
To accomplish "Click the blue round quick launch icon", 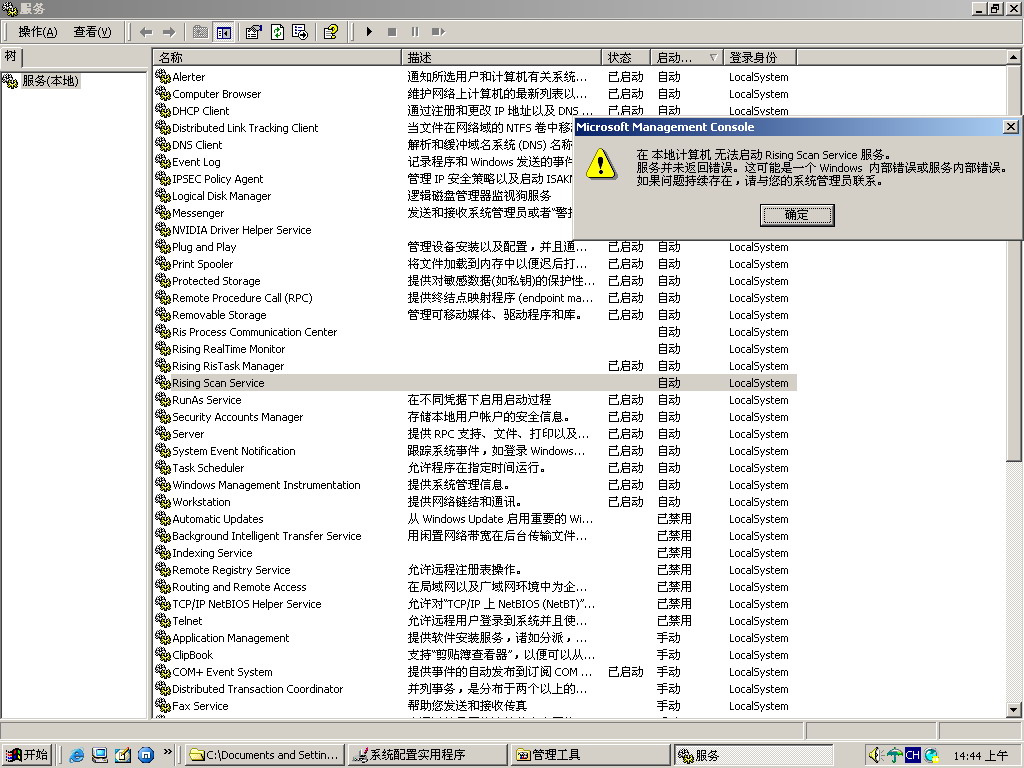I will [146, 755].
